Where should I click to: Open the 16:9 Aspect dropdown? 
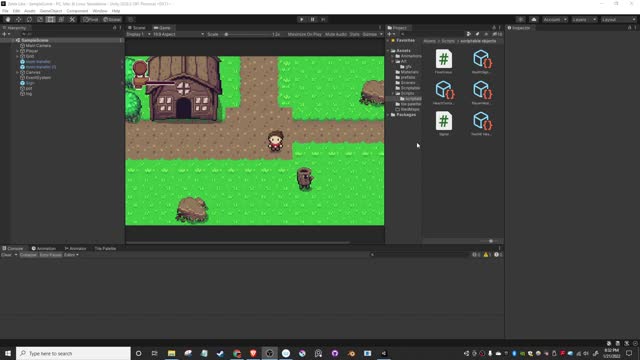pos(178,34)
